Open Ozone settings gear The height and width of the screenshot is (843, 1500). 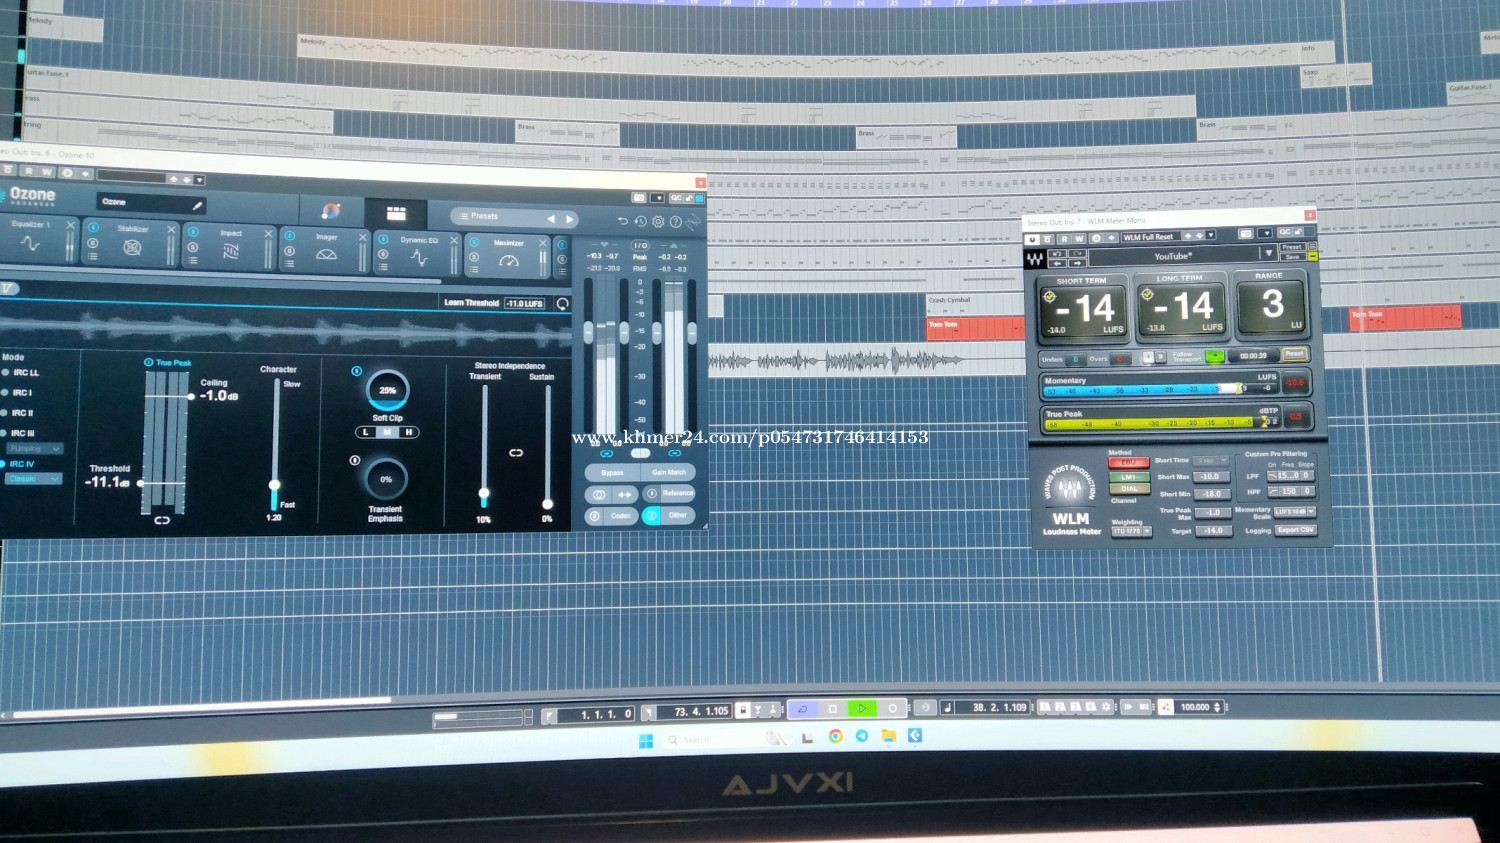(658, 222)
